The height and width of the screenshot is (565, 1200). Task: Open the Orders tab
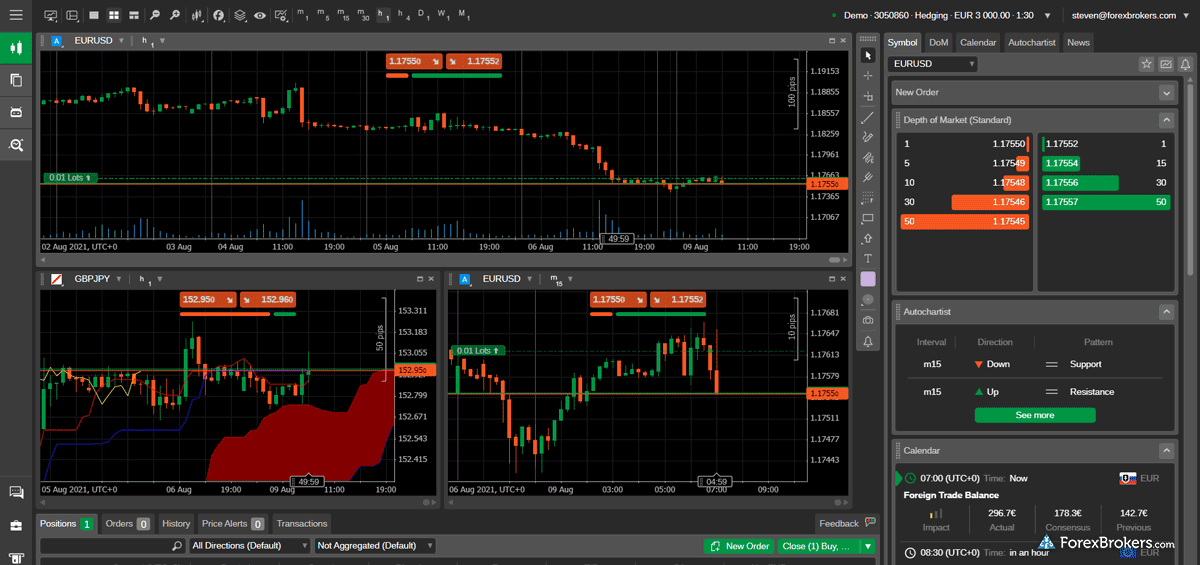tap(127, 523)
